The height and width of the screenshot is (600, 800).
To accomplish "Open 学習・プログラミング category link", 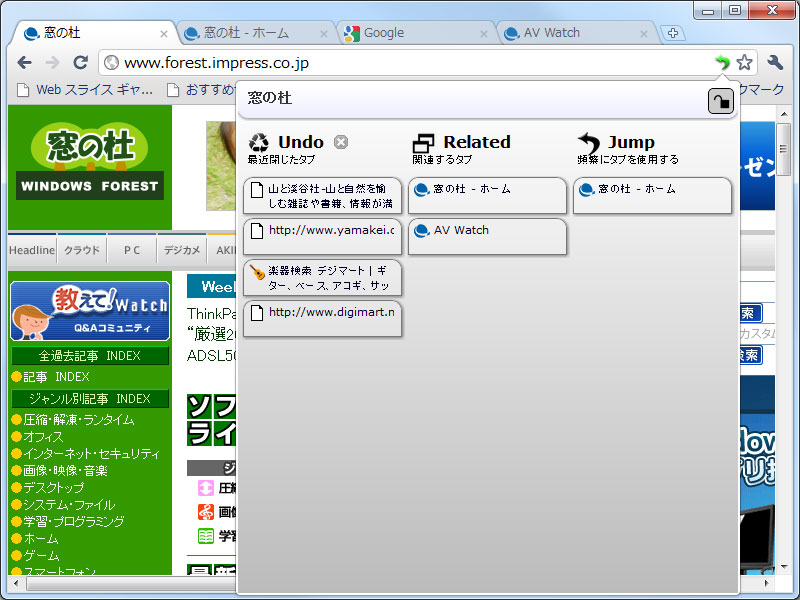I will coord(73,521).
